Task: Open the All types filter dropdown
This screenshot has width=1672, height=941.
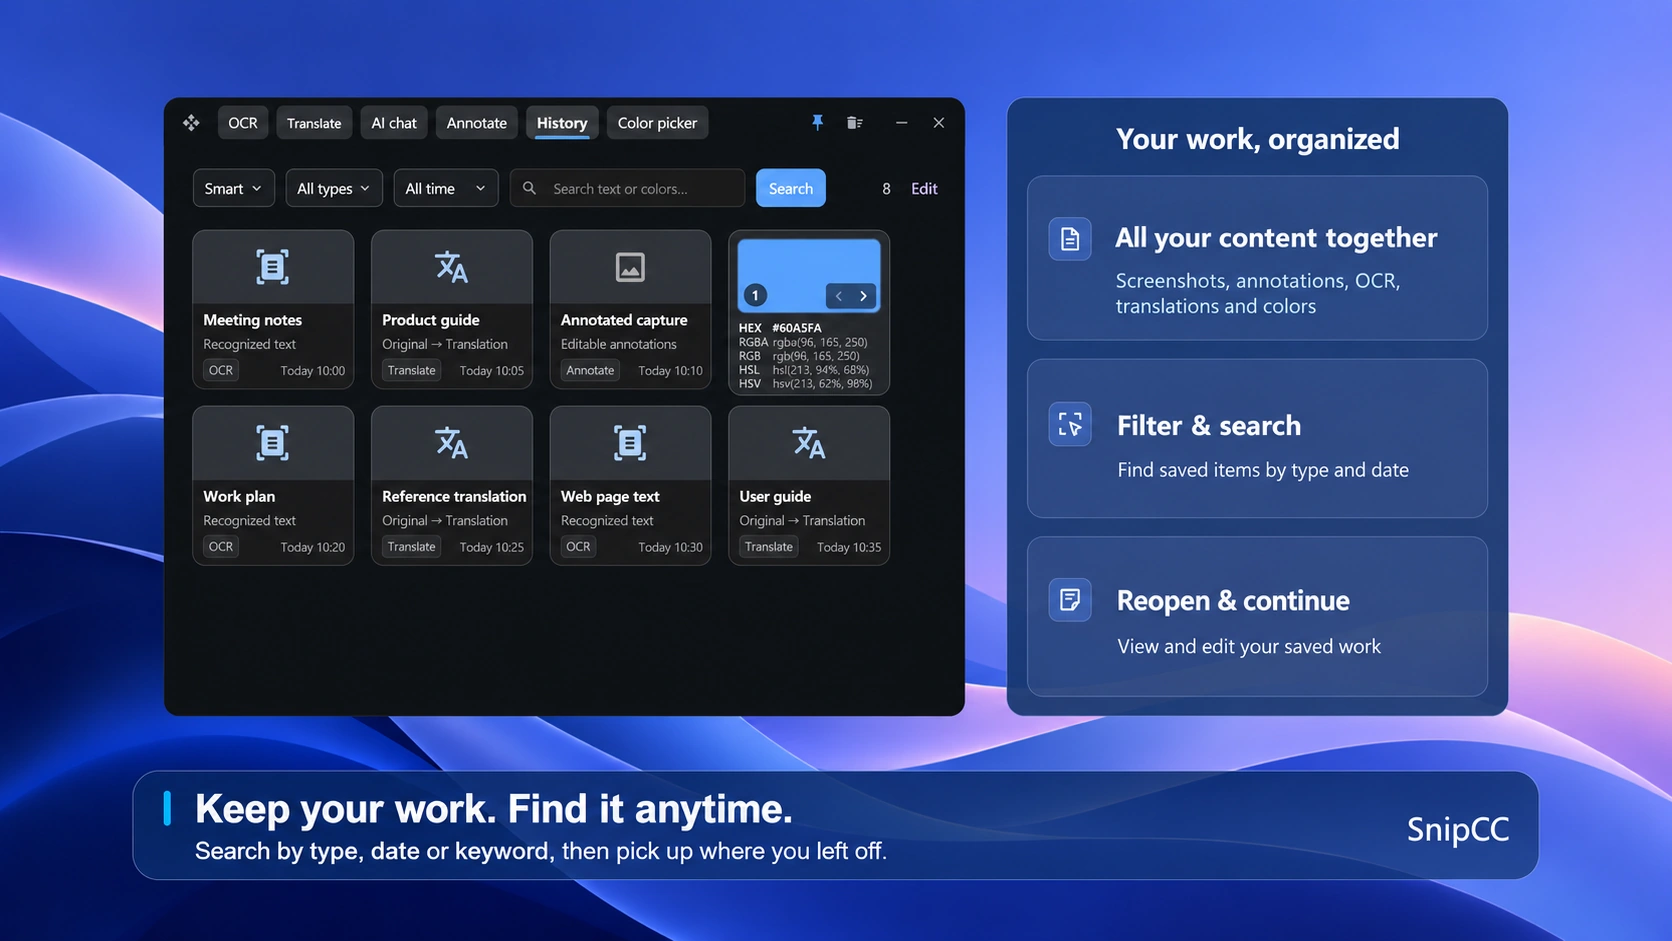Action: (334, 188)
